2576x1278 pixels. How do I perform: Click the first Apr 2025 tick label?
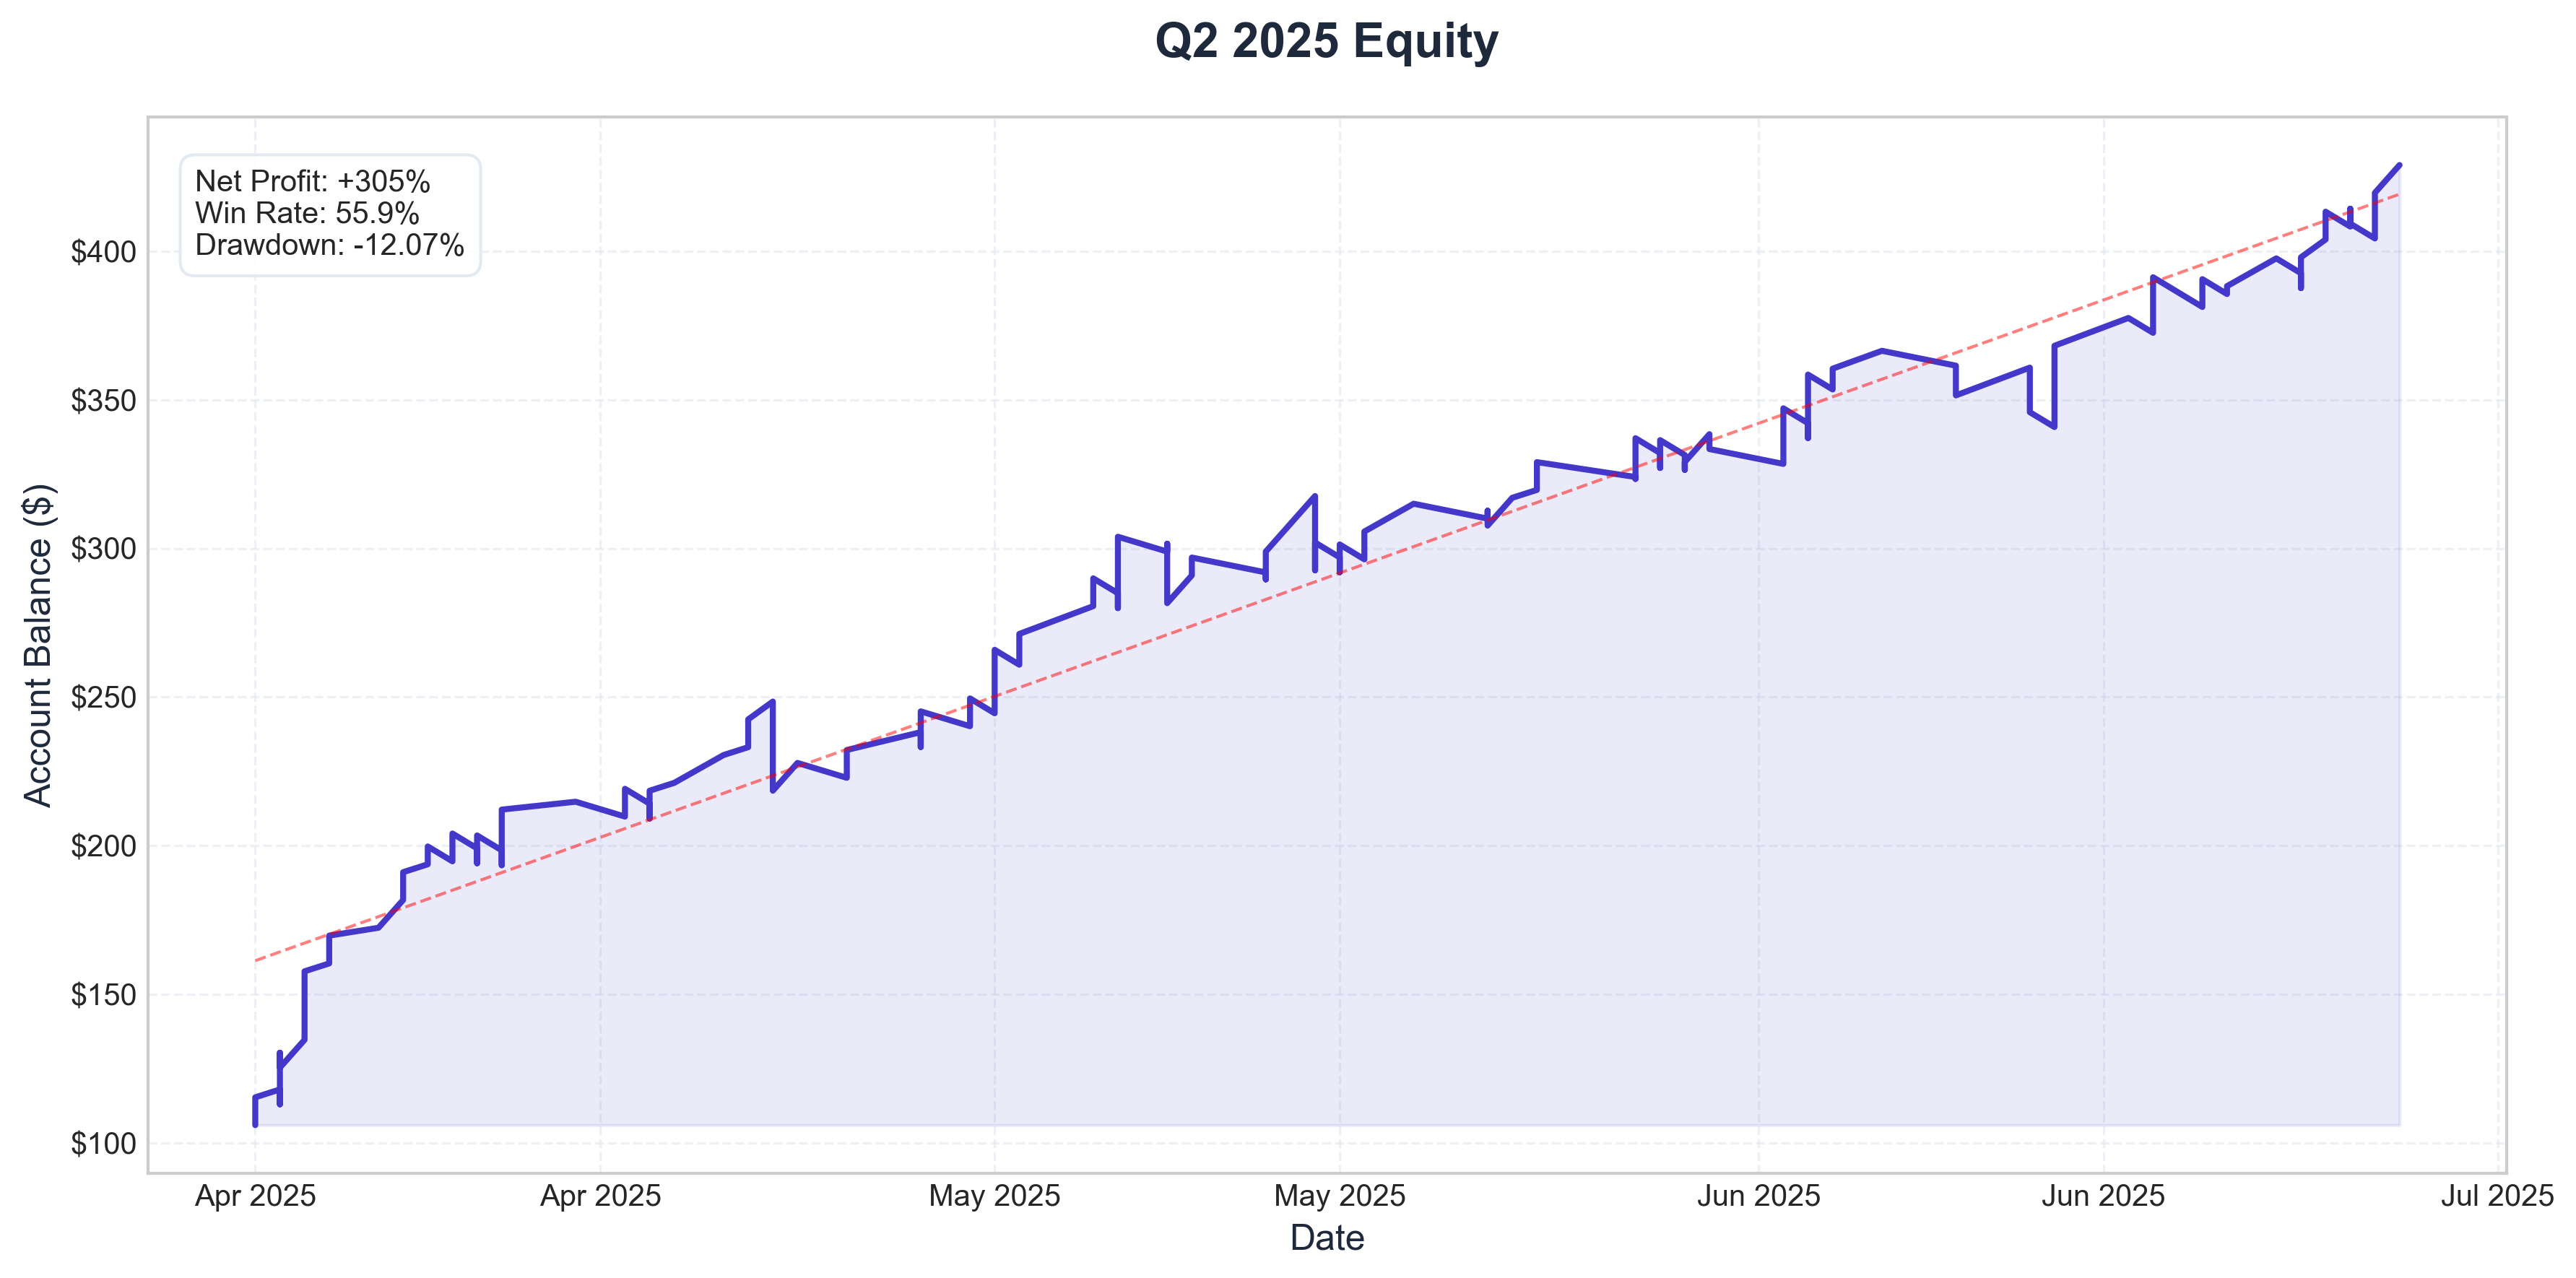(255, 1196)
